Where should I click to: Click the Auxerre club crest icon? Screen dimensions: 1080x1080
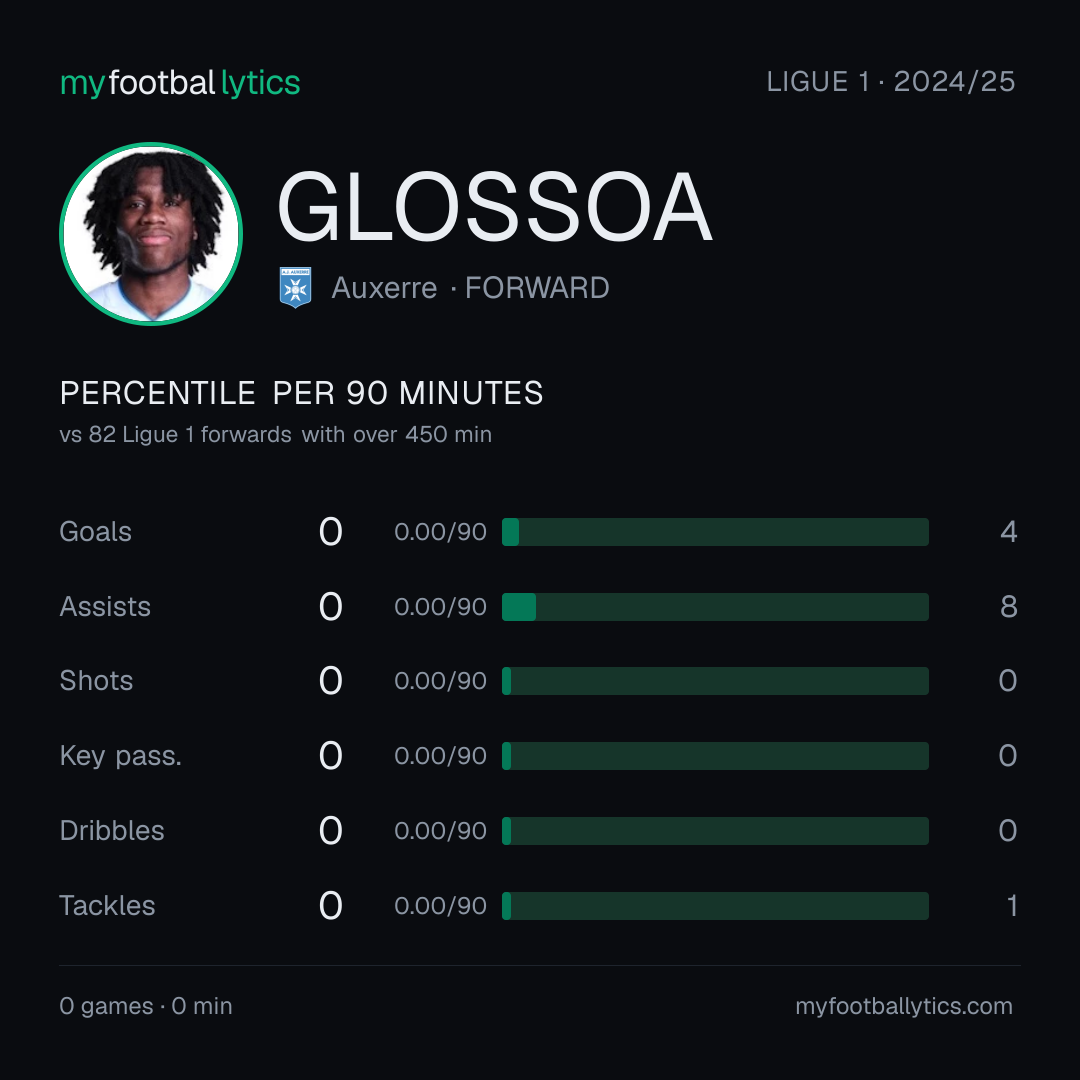(295, 287)
